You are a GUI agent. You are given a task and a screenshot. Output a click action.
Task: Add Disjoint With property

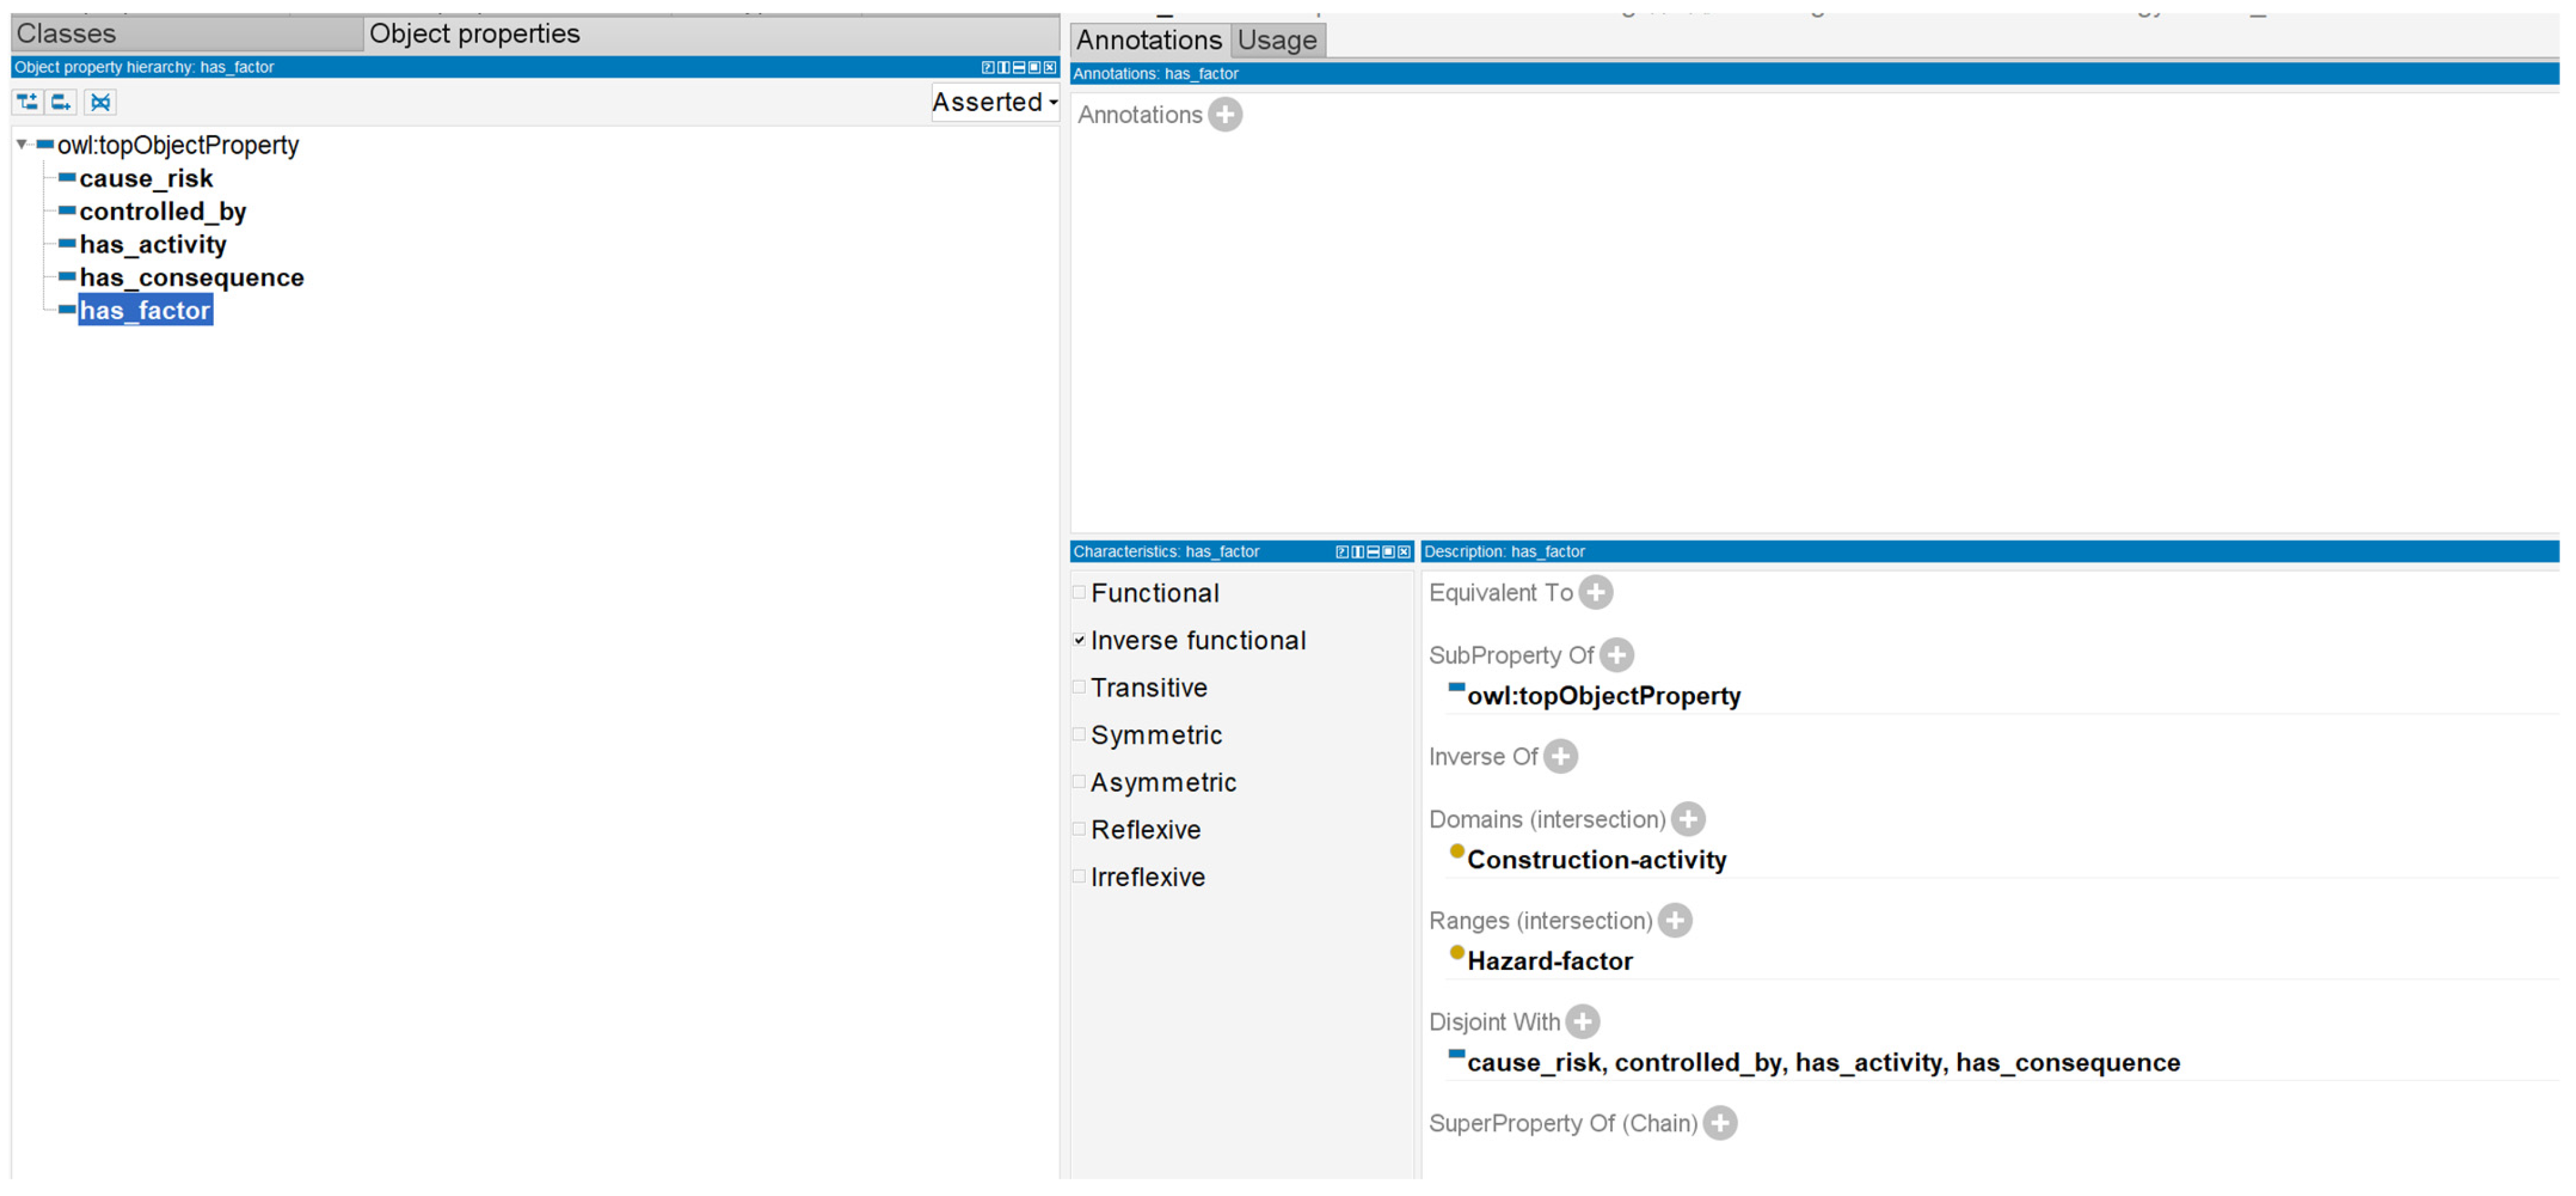coord(1583,1023)
